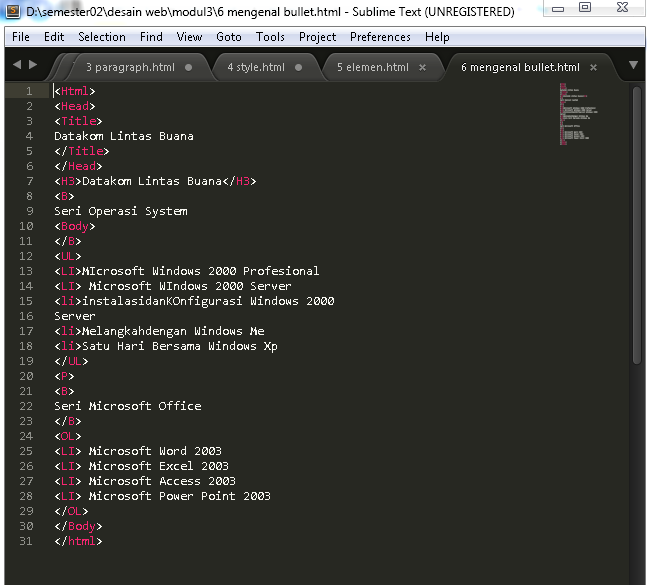Viewport: 647px width, 585px height.
Task: Switch to the 4 style.html tab
Action: 256,67
